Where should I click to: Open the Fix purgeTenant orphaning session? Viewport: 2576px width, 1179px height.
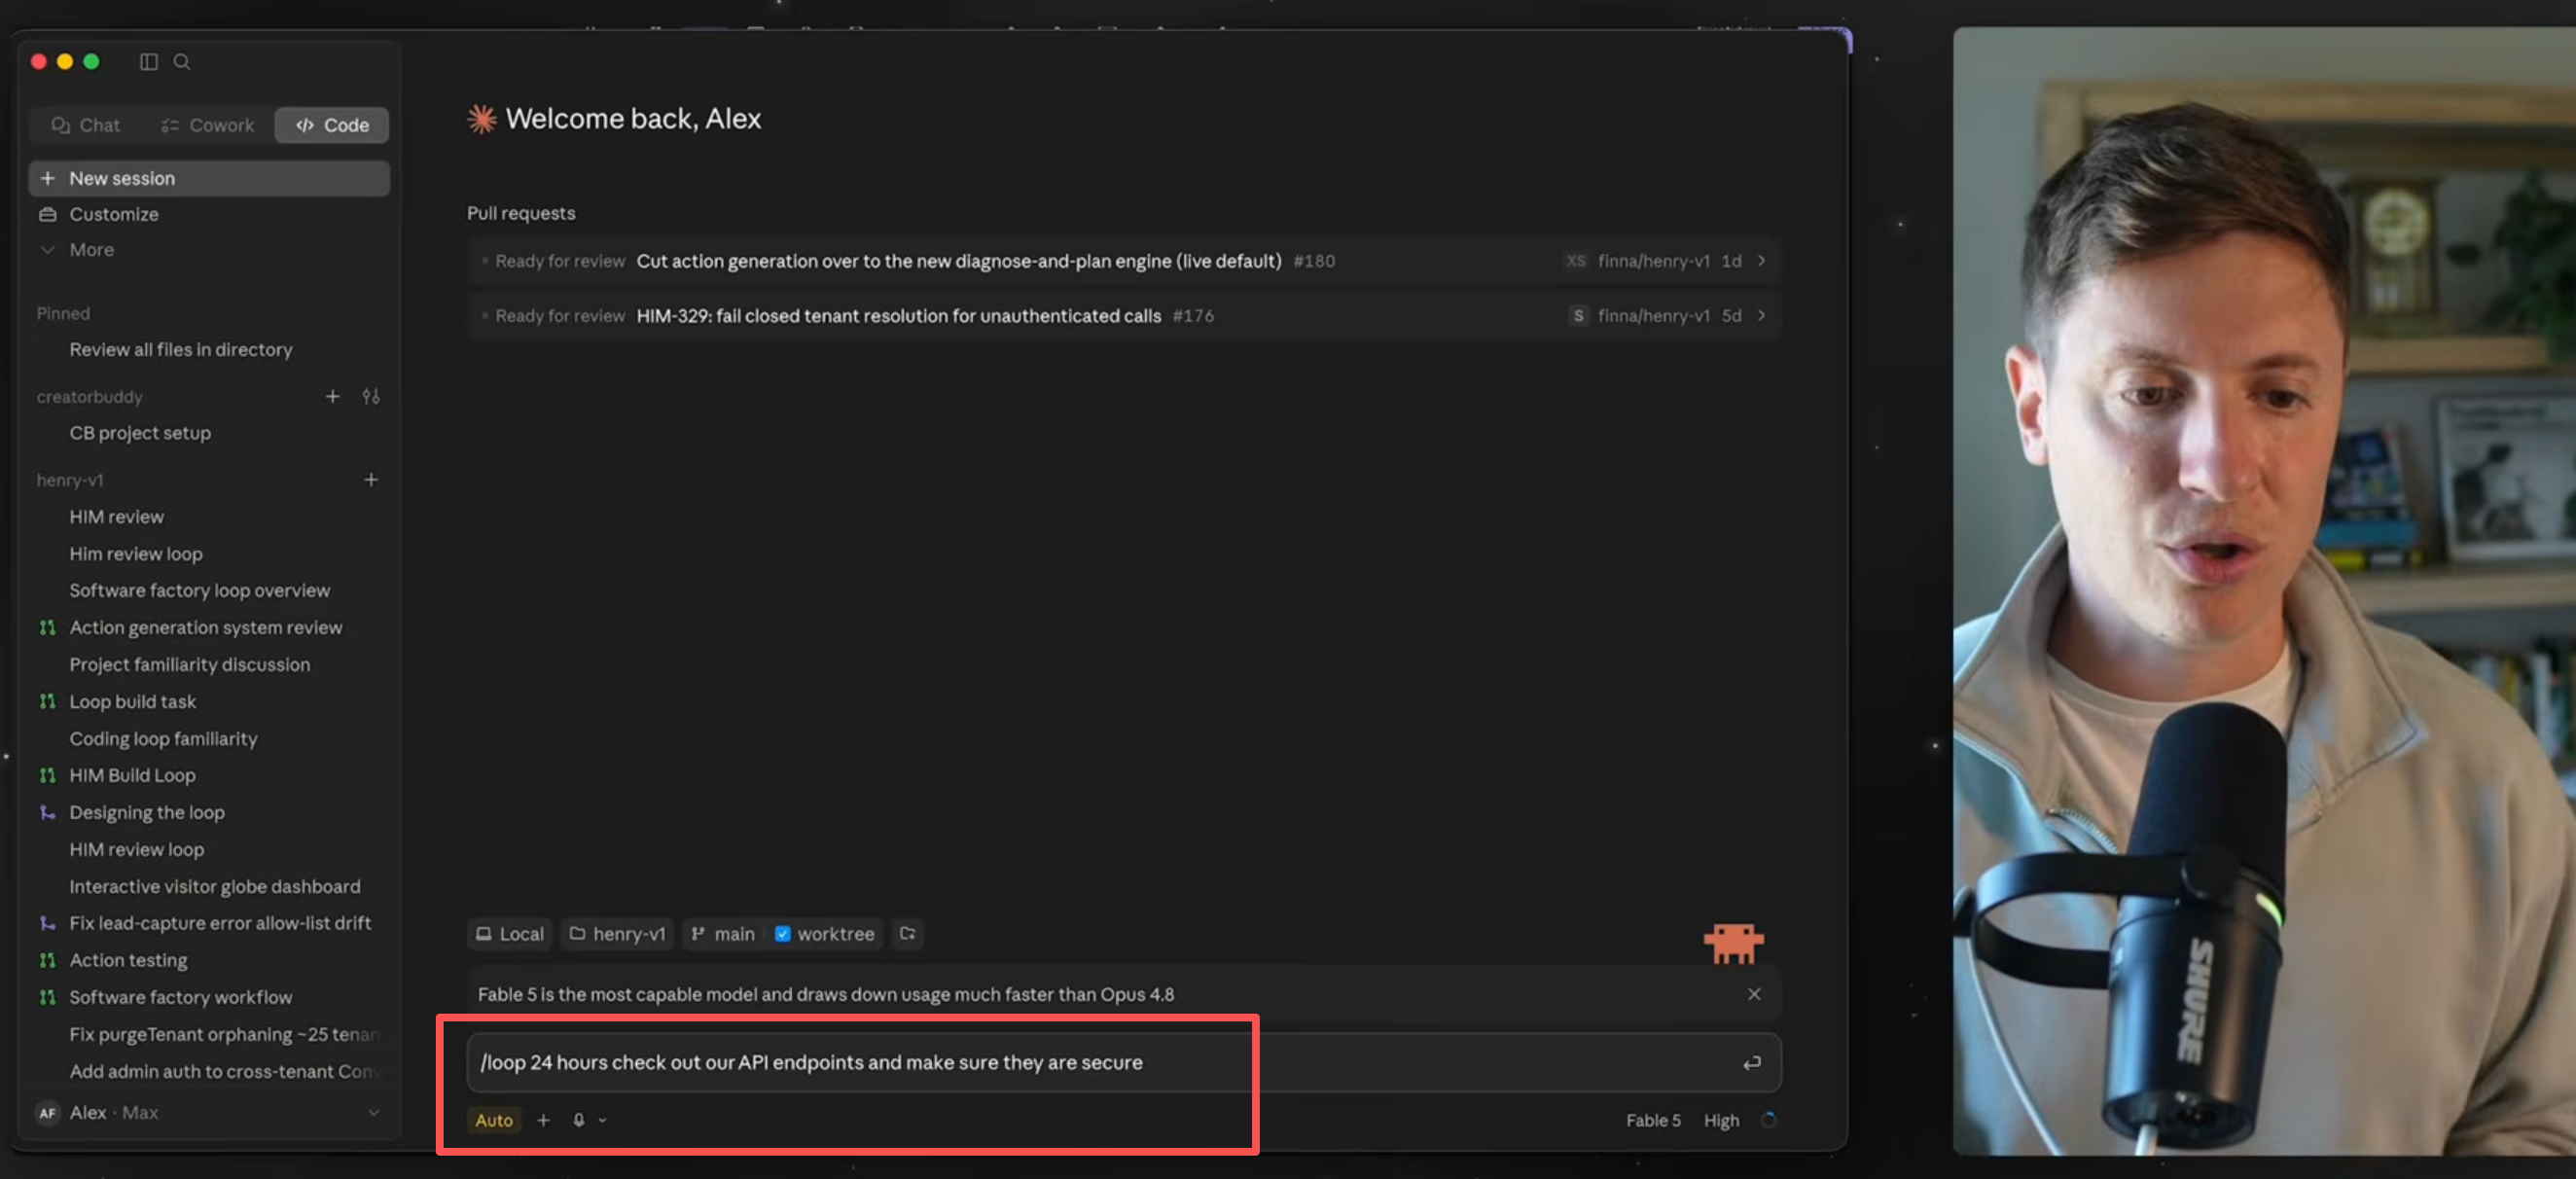pyautogui.click(x=222, y=1035)
